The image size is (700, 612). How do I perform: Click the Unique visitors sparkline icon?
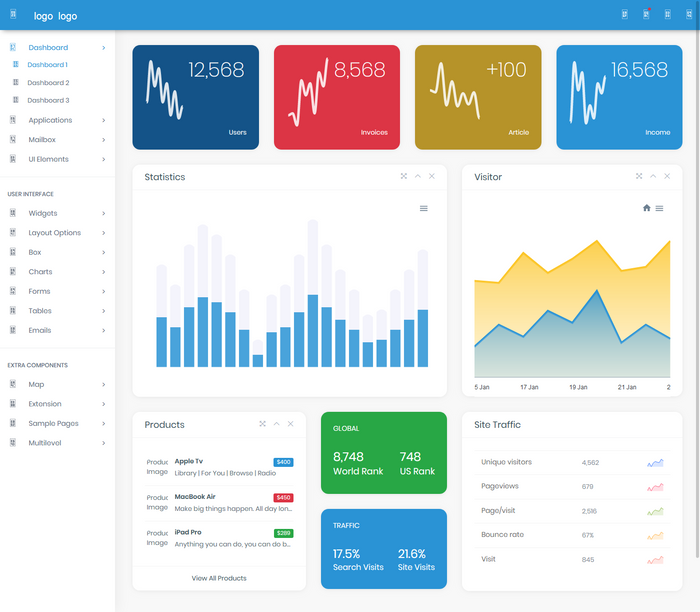655,463
